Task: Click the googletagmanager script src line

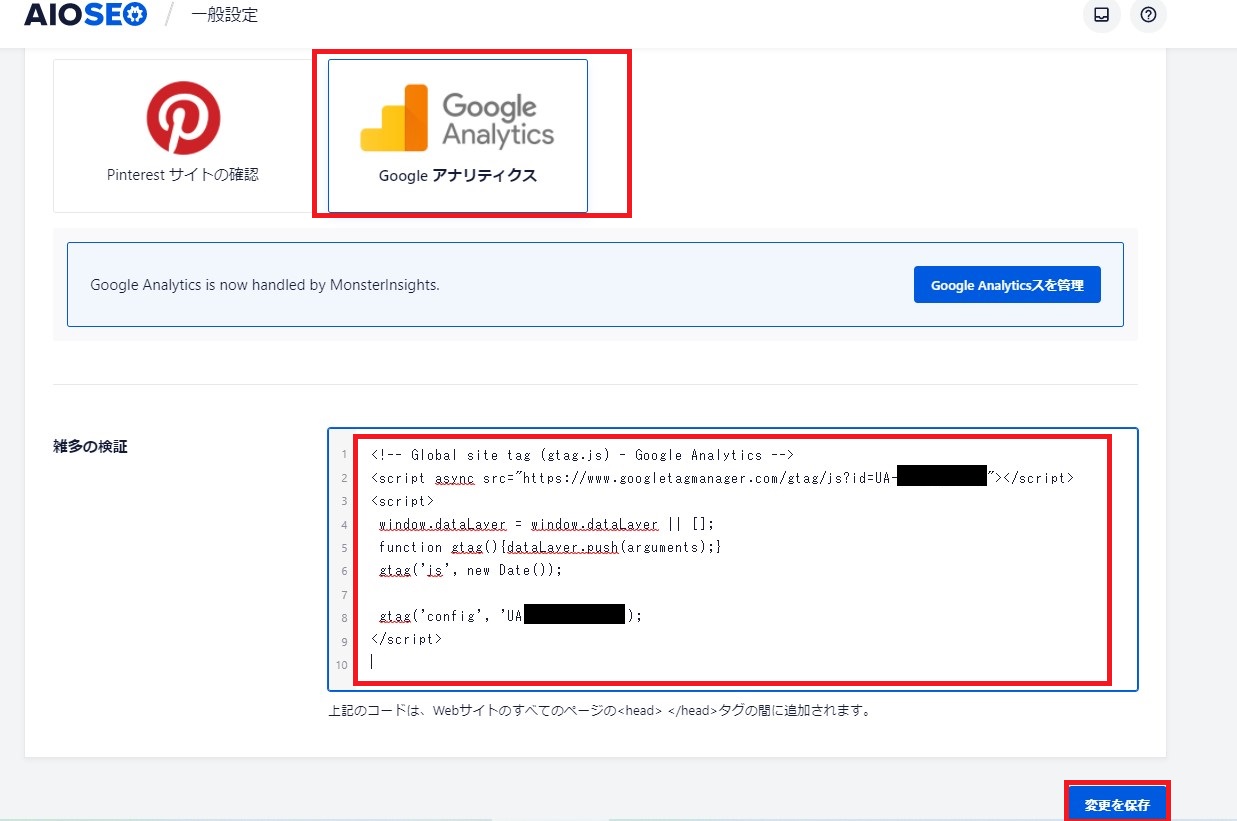Action: pos(630,478)
